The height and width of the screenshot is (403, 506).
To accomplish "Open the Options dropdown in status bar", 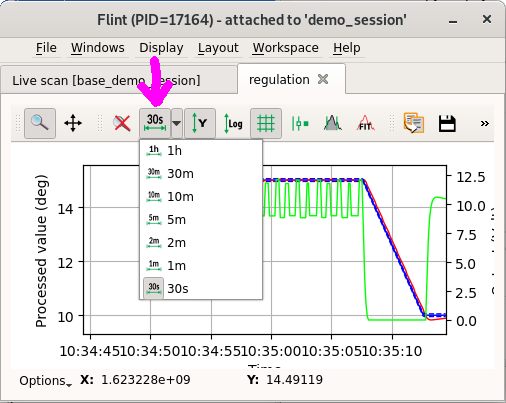I will tap(45, 381).
